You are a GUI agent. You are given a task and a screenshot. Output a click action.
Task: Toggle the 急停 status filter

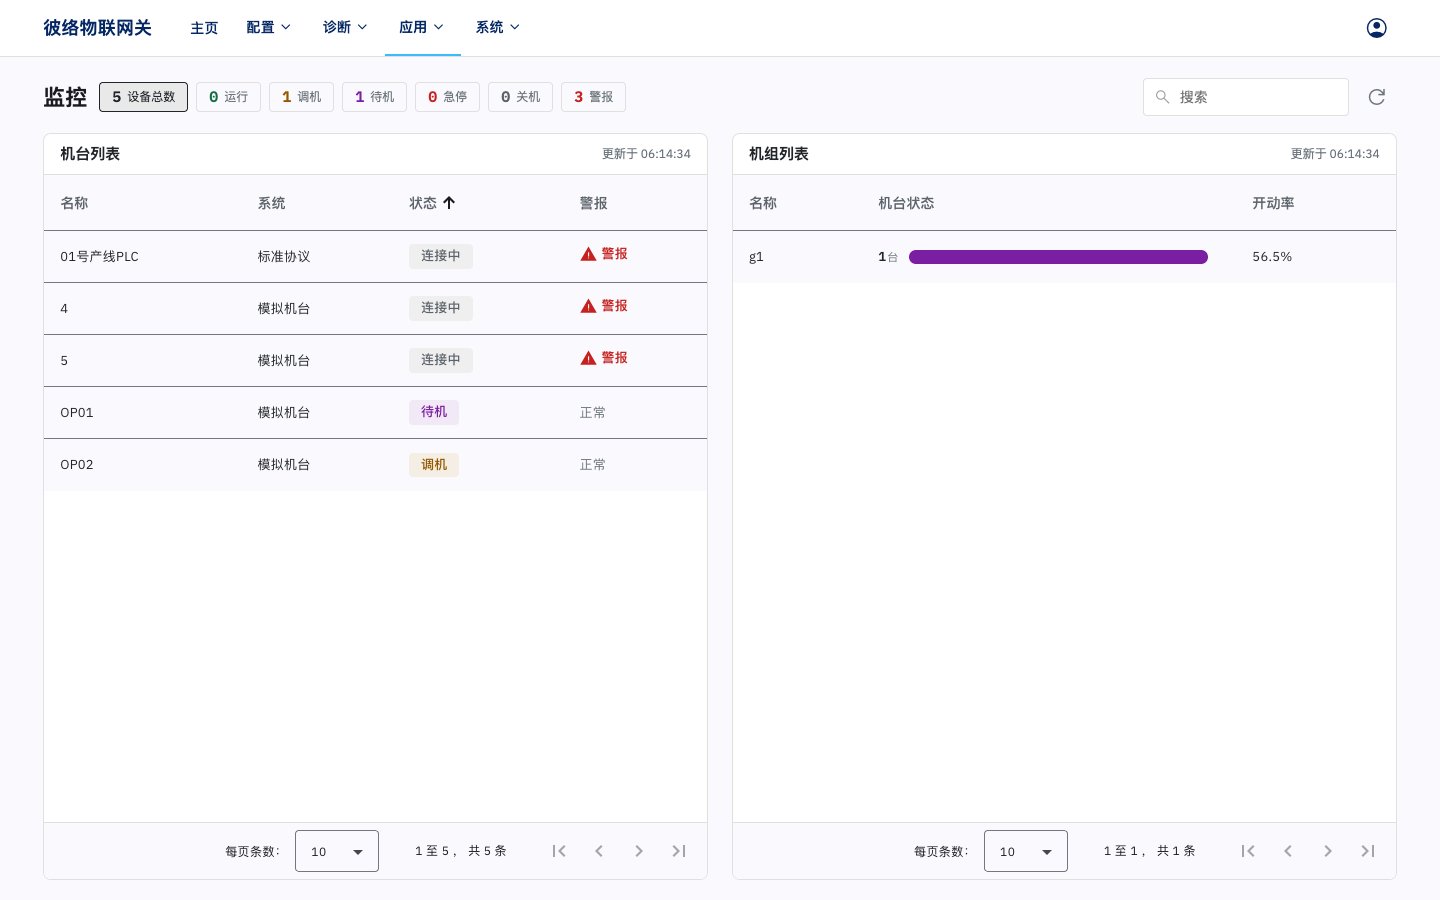[447, 97]
